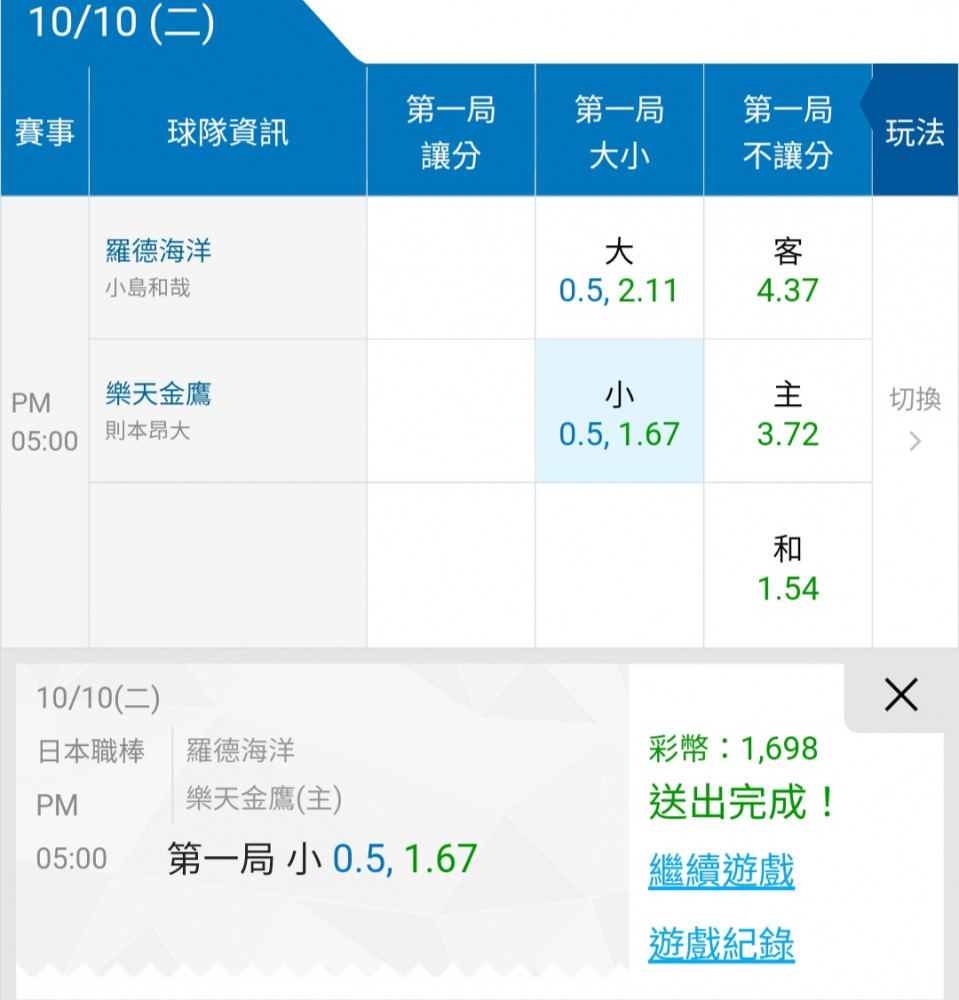Tap the 切換 chevron arrow
The width and height of the screenshot is (959, 1000).
pyautogui.click(x=915, y=441)
